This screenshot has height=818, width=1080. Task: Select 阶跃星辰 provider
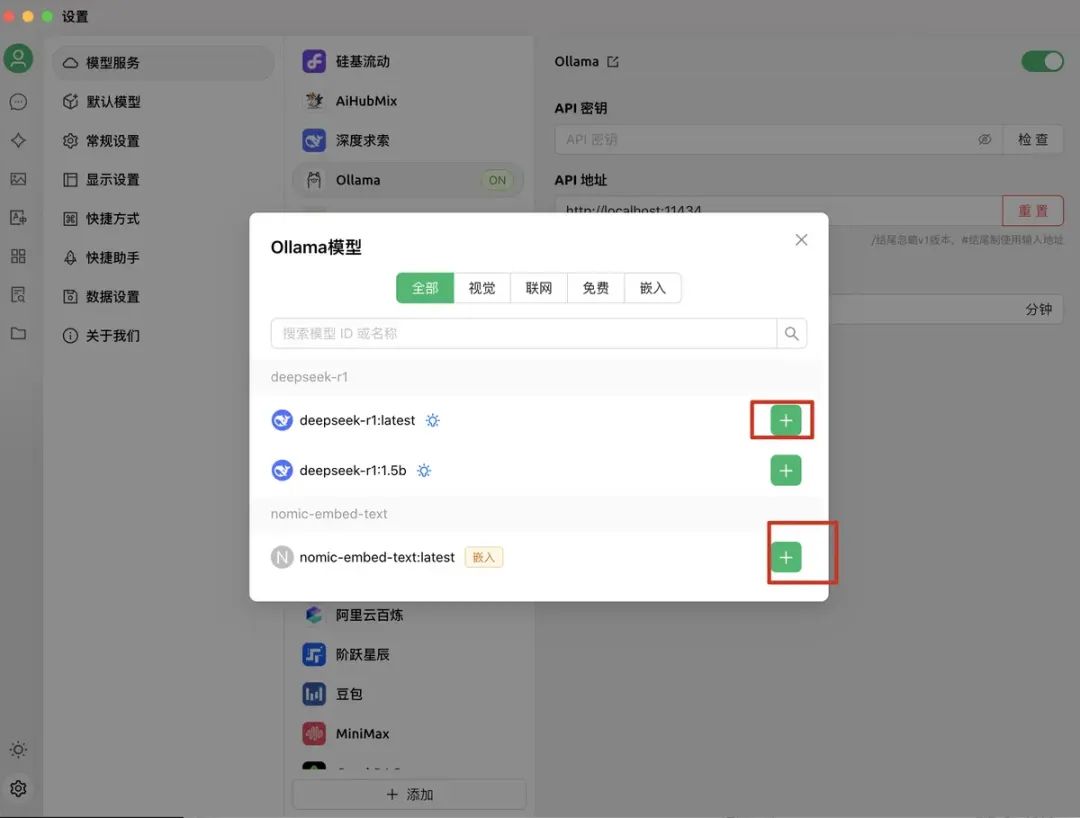coord(408,654)
